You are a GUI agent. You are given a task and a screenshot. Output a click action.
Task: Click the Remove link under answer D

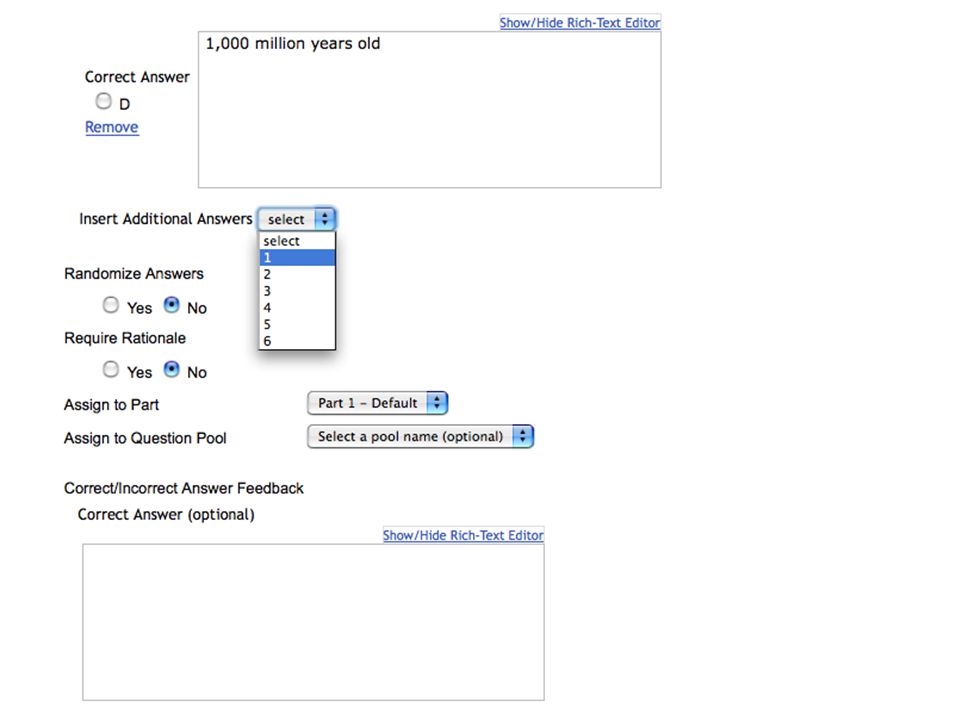(x=111, y=127)
